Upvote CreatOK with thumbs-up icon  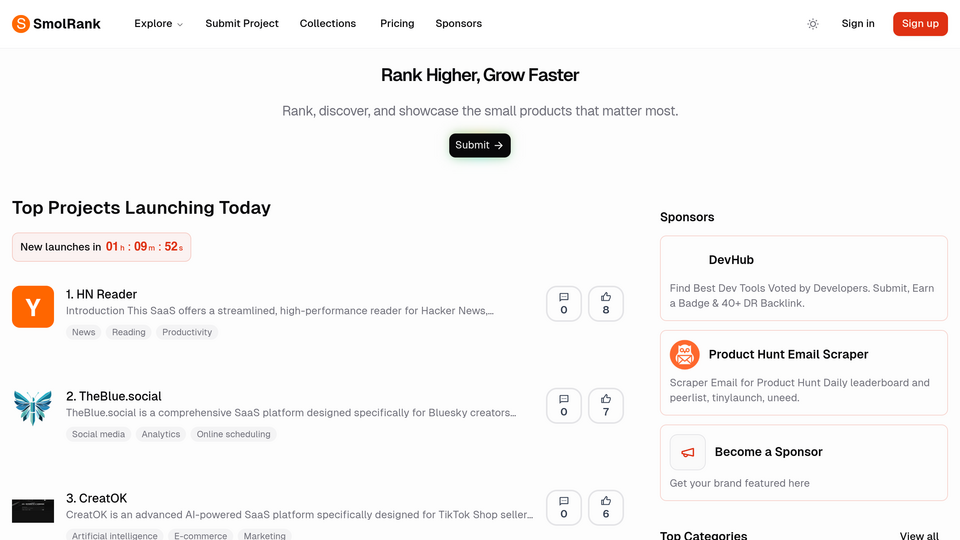coord(606,508)
